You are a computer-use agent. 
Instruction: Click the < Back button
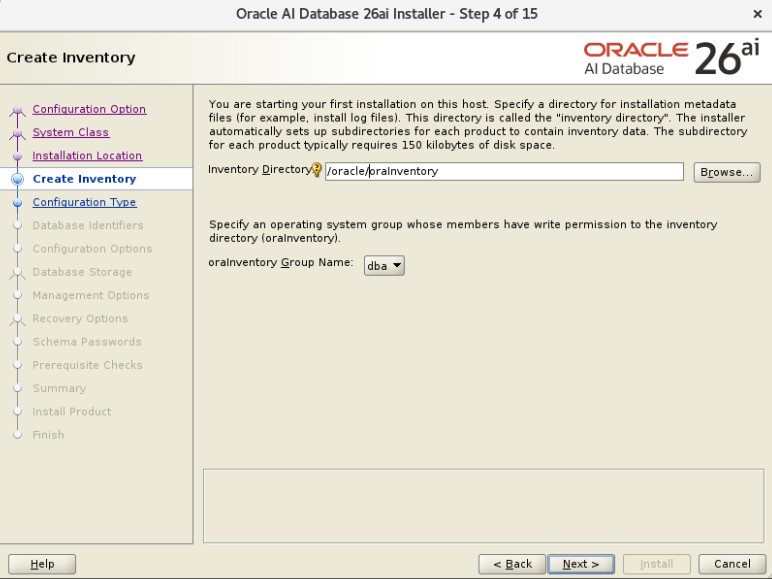click(512, 564)
